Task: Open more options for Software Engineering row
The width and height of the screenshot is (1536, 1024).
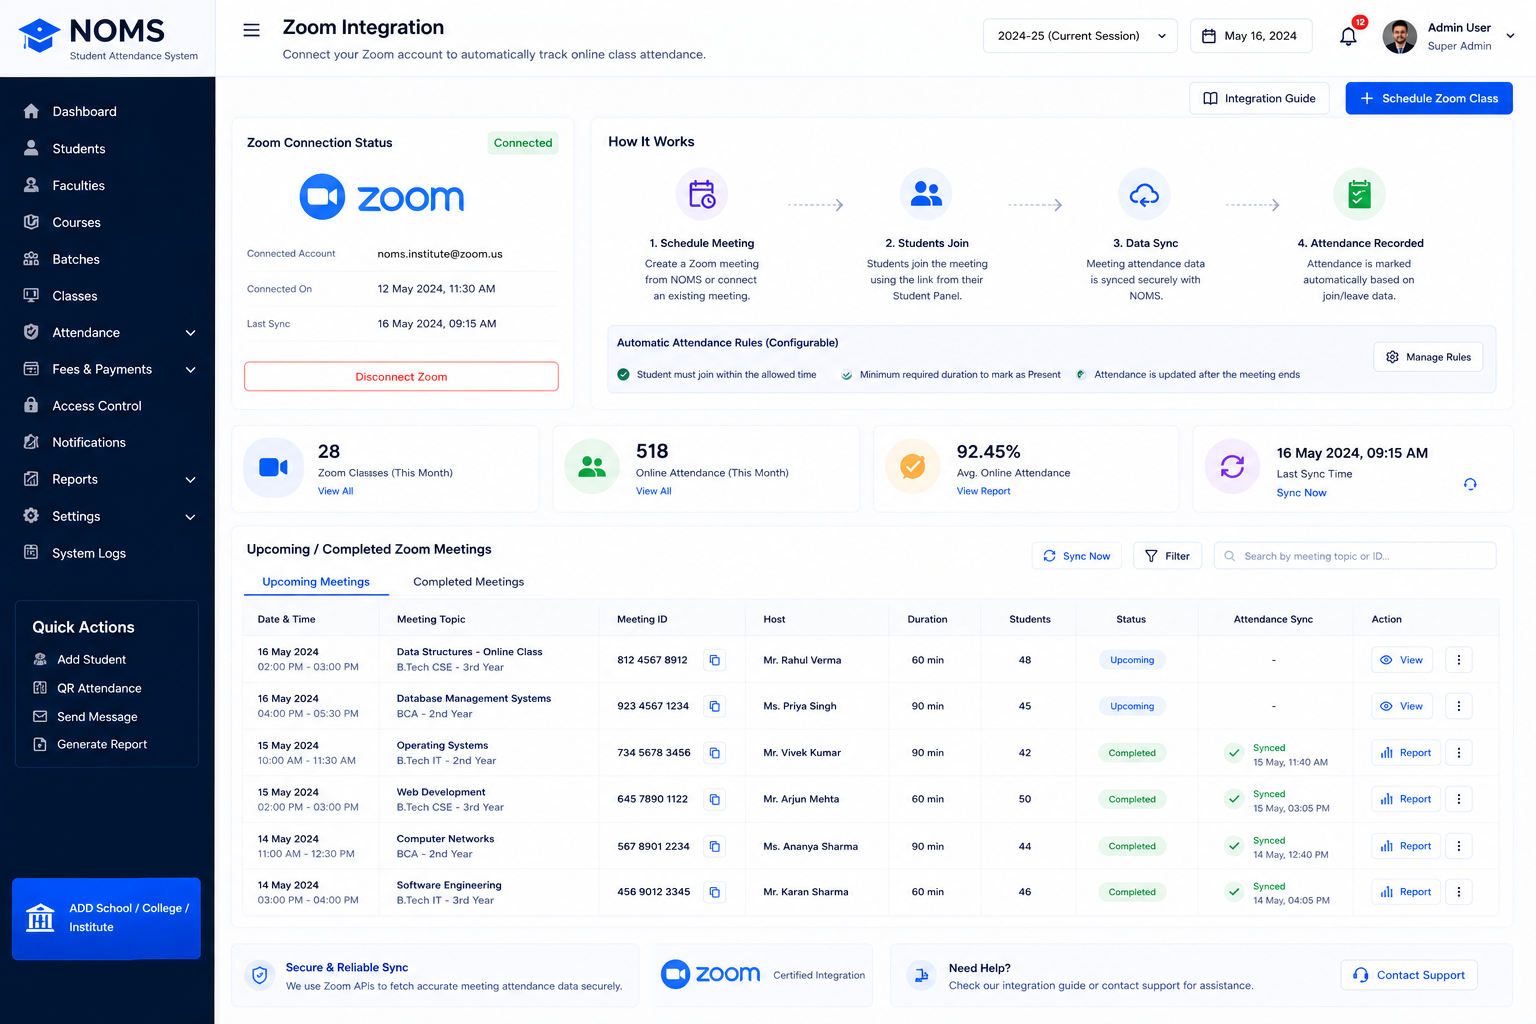Action: click(1459, 892)
